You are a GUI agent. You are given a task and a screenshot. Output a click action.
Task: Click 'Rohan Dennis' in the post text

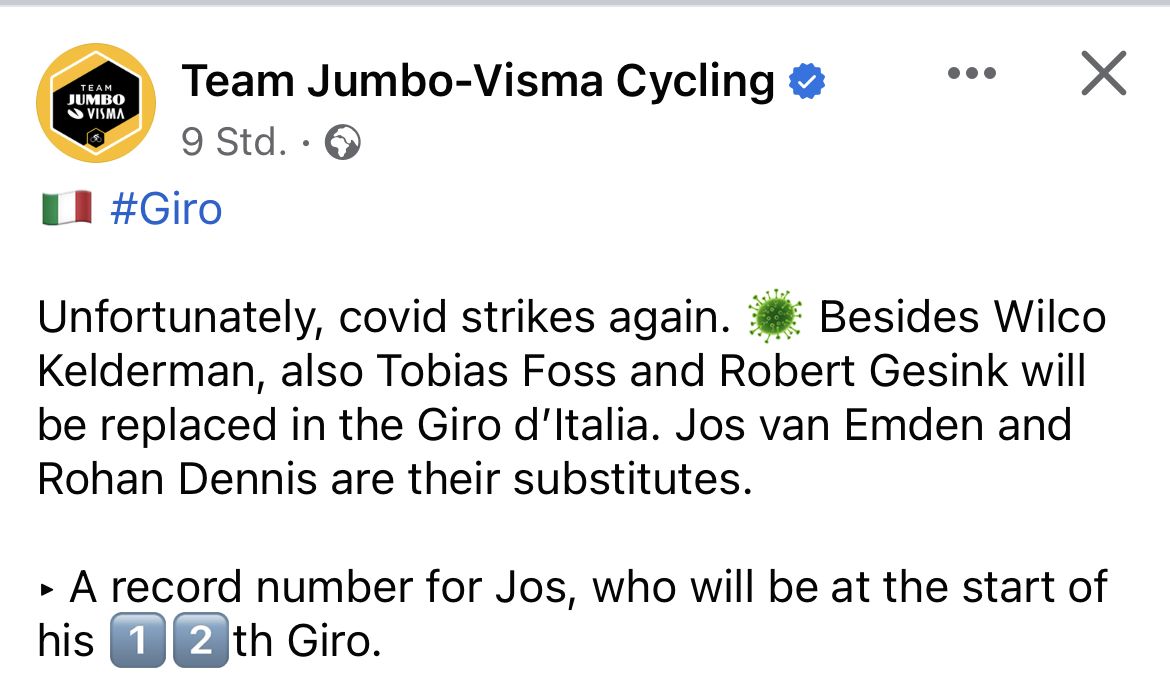click(175, 478)
